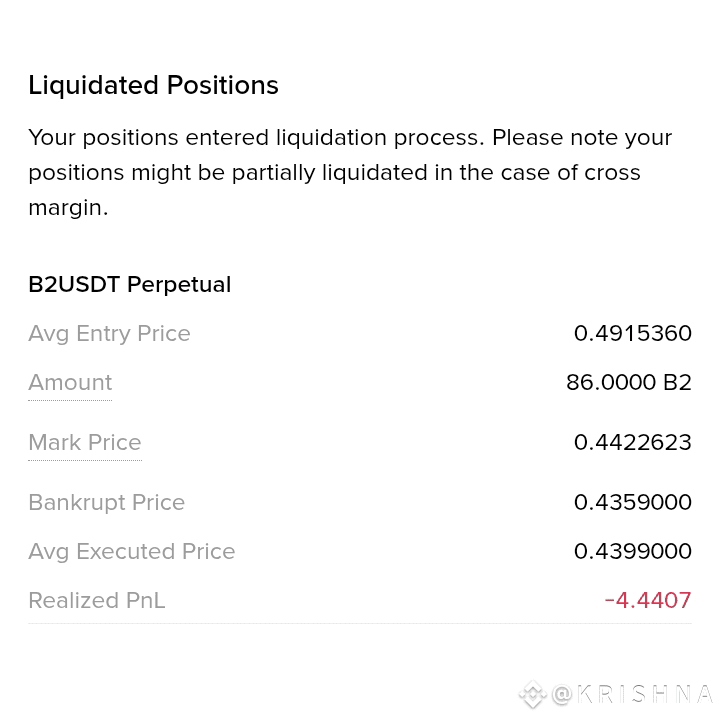
Task: Click the 86.0000 B2 amount value
Action: pyautogui.click(x=629, y=382)
